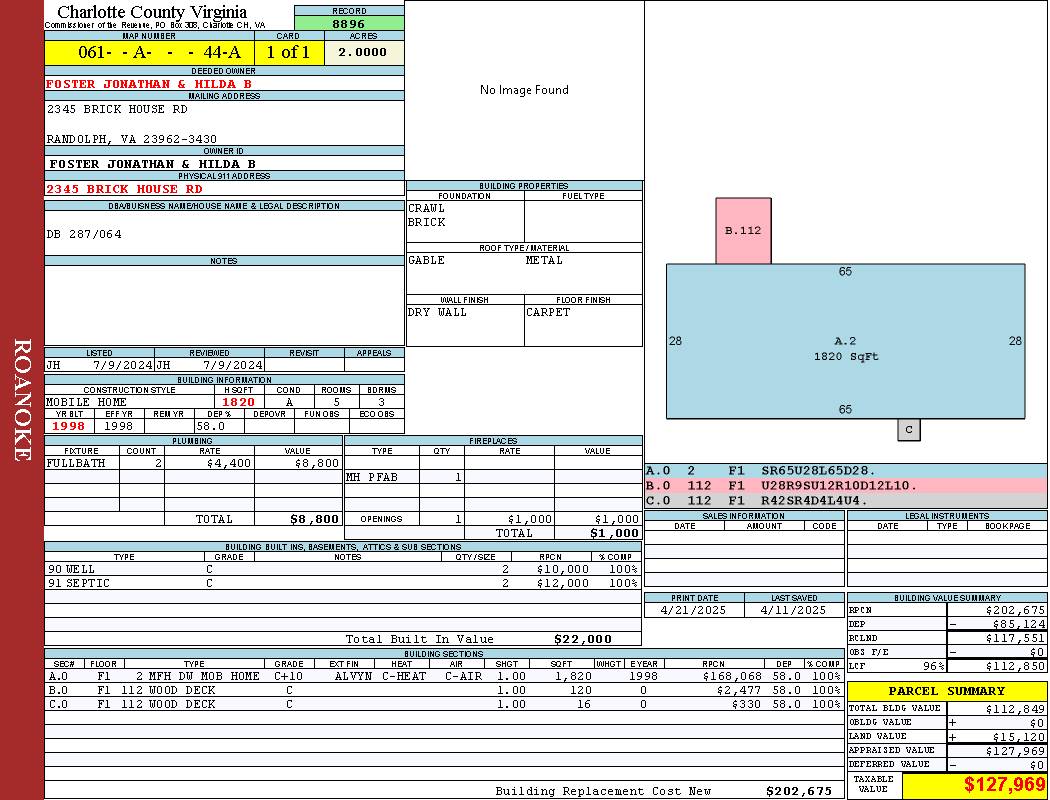Click legal description DB 287/064

pos(84,234)
